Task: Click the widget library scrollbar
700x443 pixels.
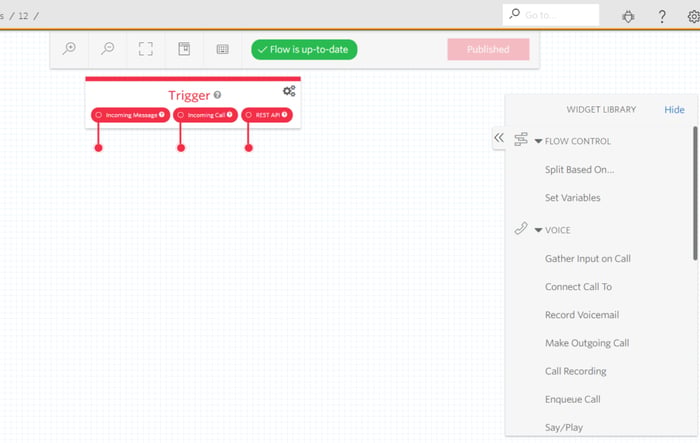Action: (695, 193)
